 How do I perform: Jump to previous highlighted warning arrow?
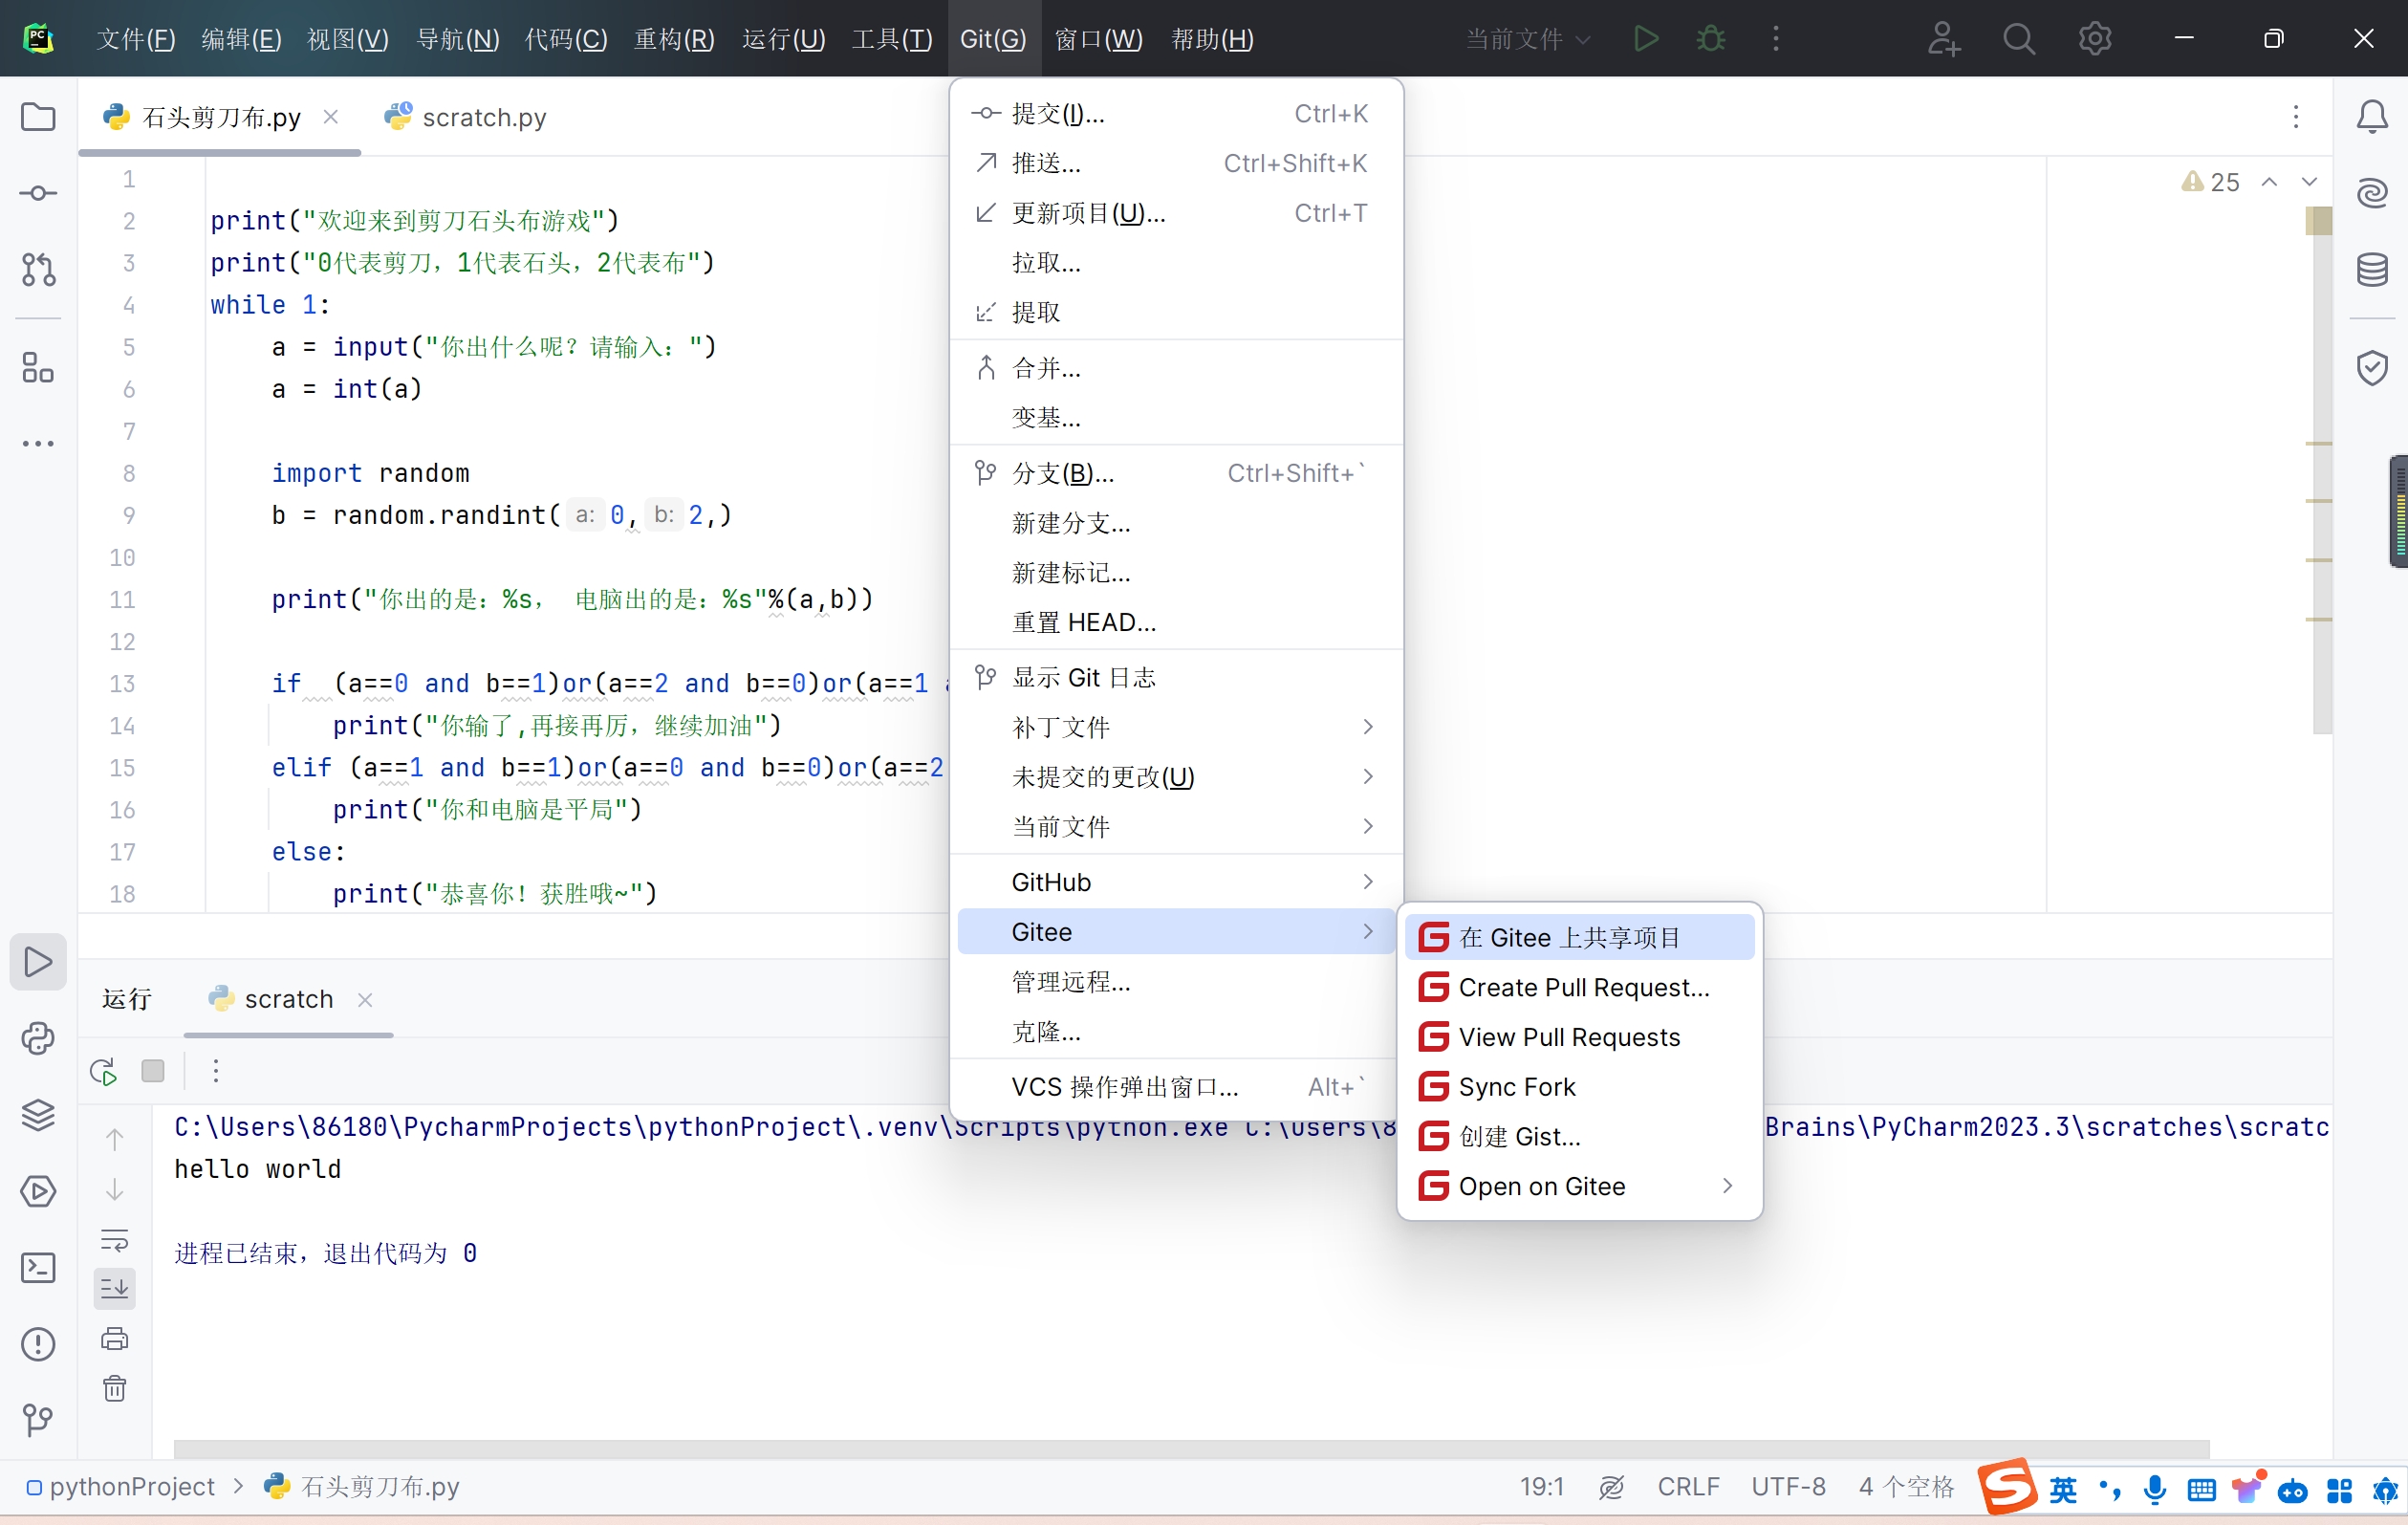pos(2270,182)
